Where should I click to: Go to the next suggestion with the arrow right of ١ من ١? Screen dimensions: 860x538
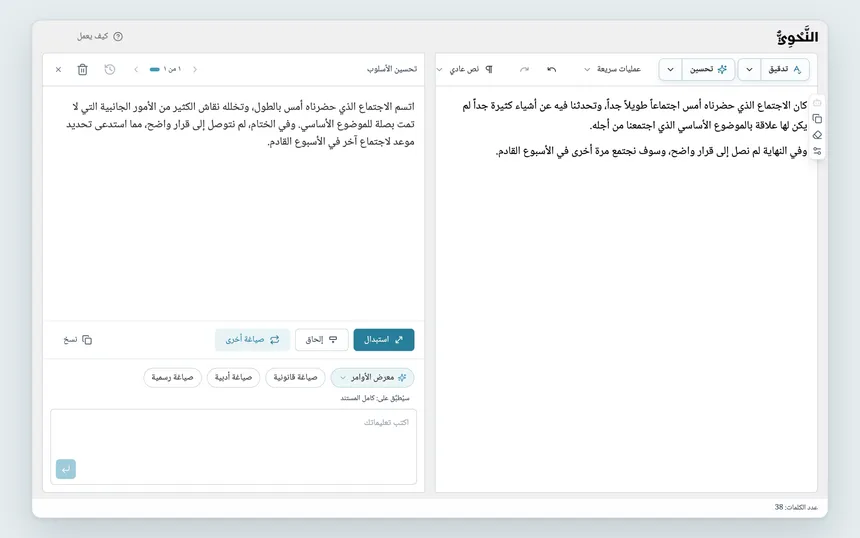pos(195,70)
